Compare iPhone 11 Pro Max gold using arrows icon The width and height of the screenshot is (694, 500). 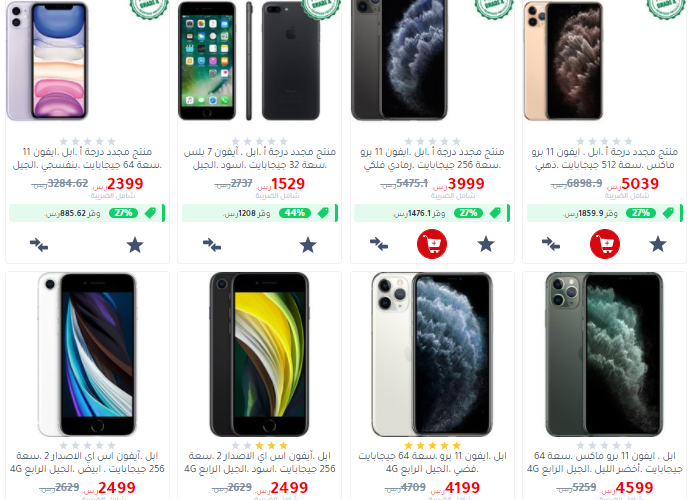coord(551,244)
